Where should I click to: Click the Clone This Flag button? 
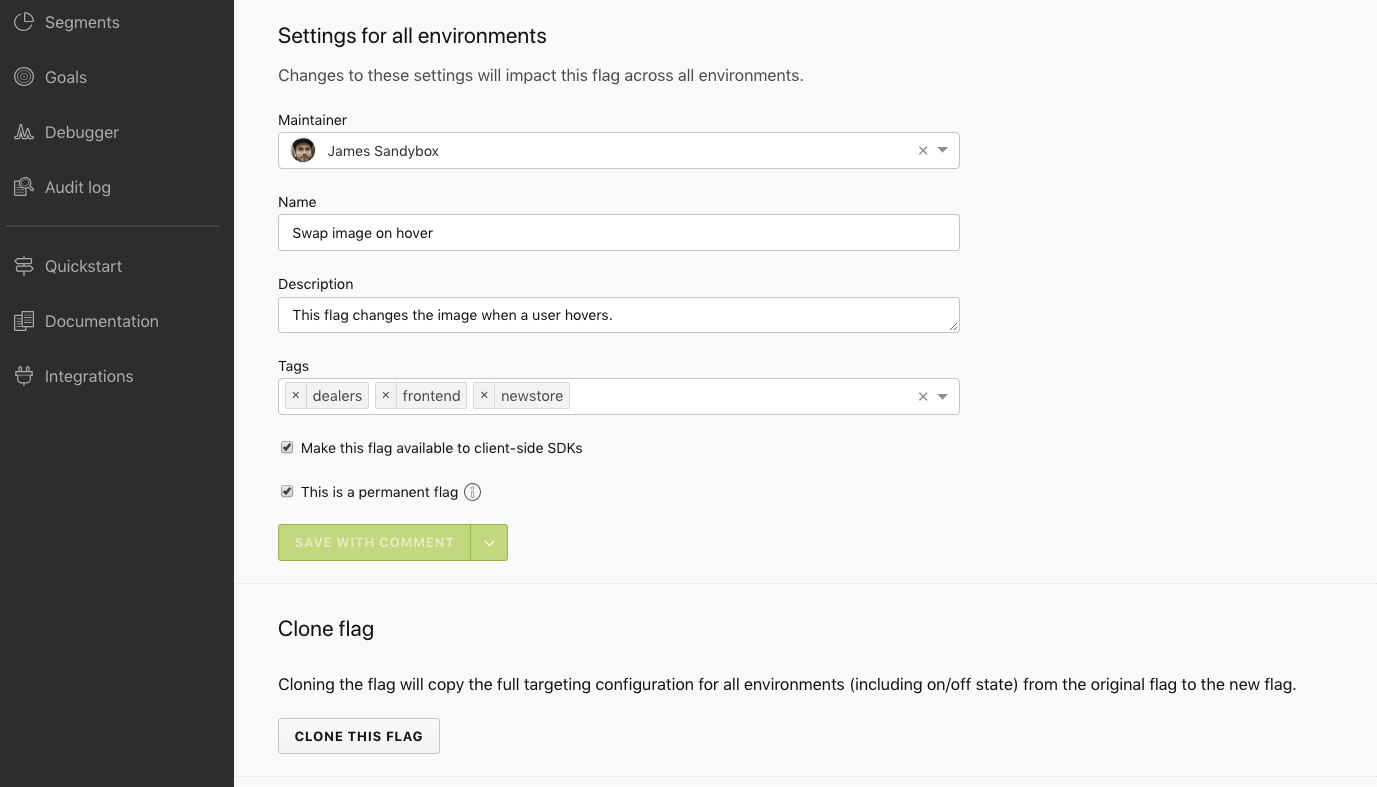(358, 736)
